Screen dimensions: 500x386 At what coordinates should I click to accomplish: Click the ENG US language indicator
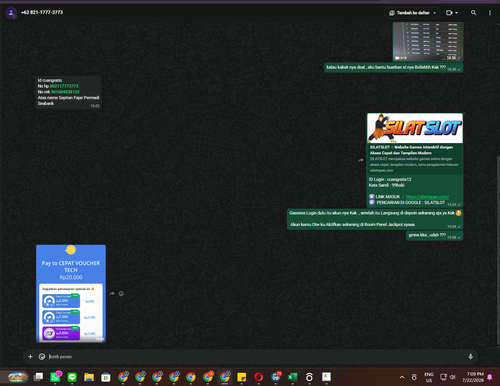[429, 377]
